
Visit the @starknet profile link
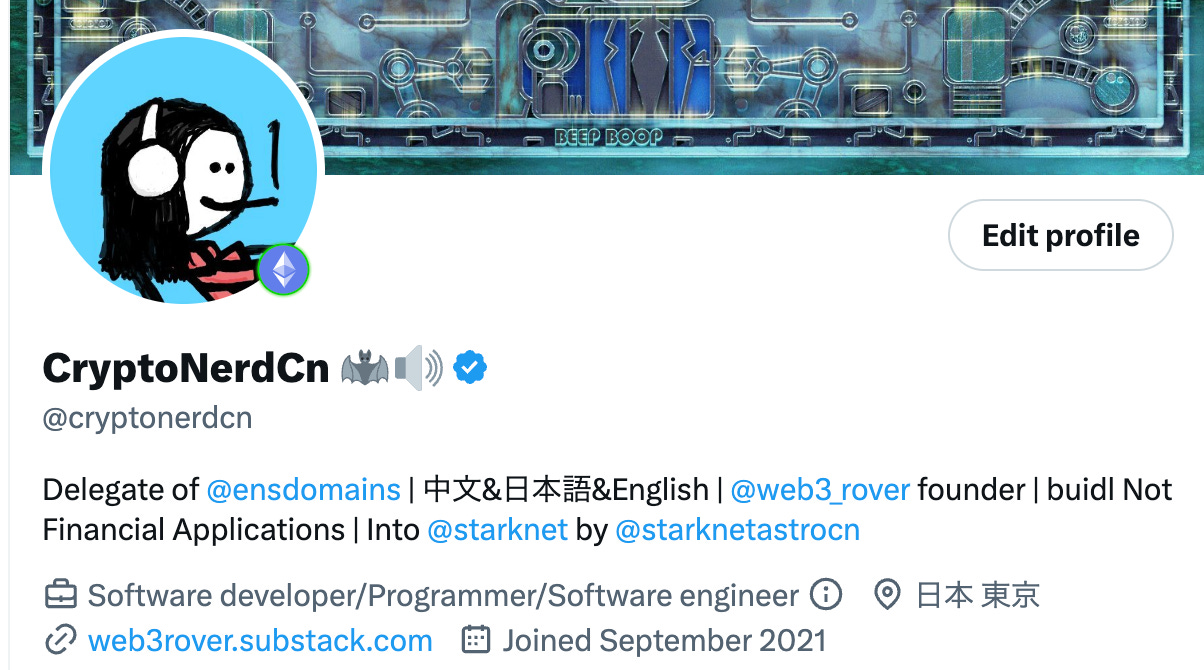pos(497,529)
